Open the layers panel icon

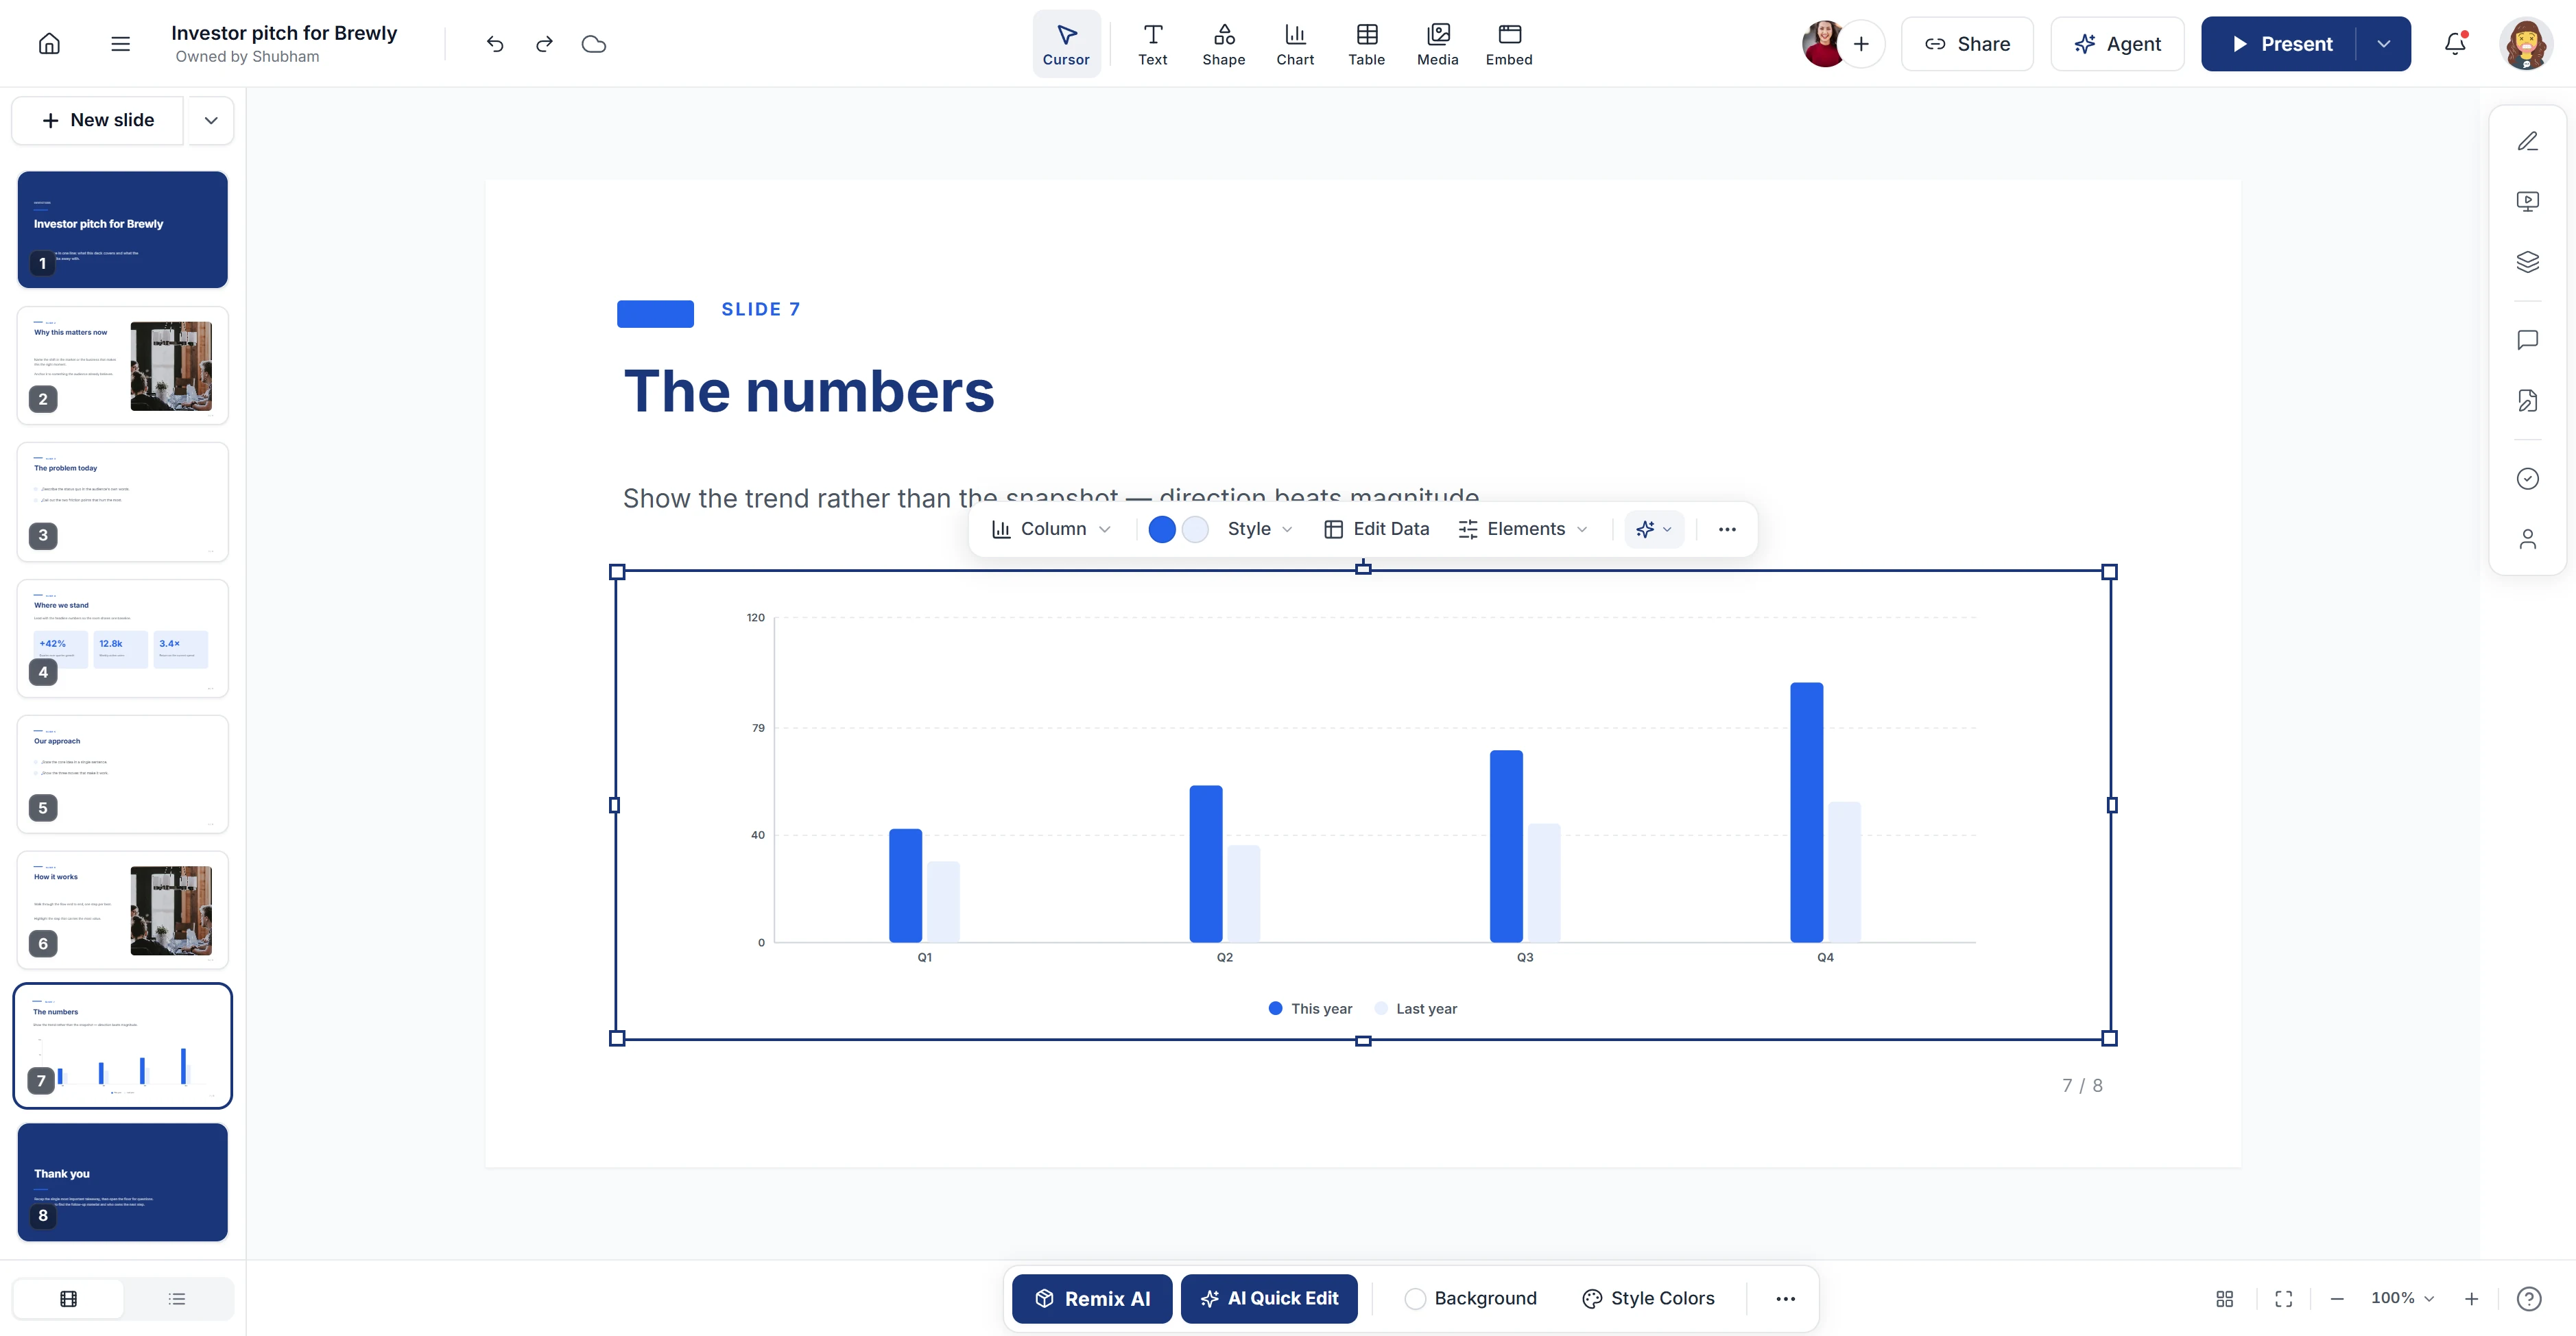pyautogui.click(x=2527, y=262)
